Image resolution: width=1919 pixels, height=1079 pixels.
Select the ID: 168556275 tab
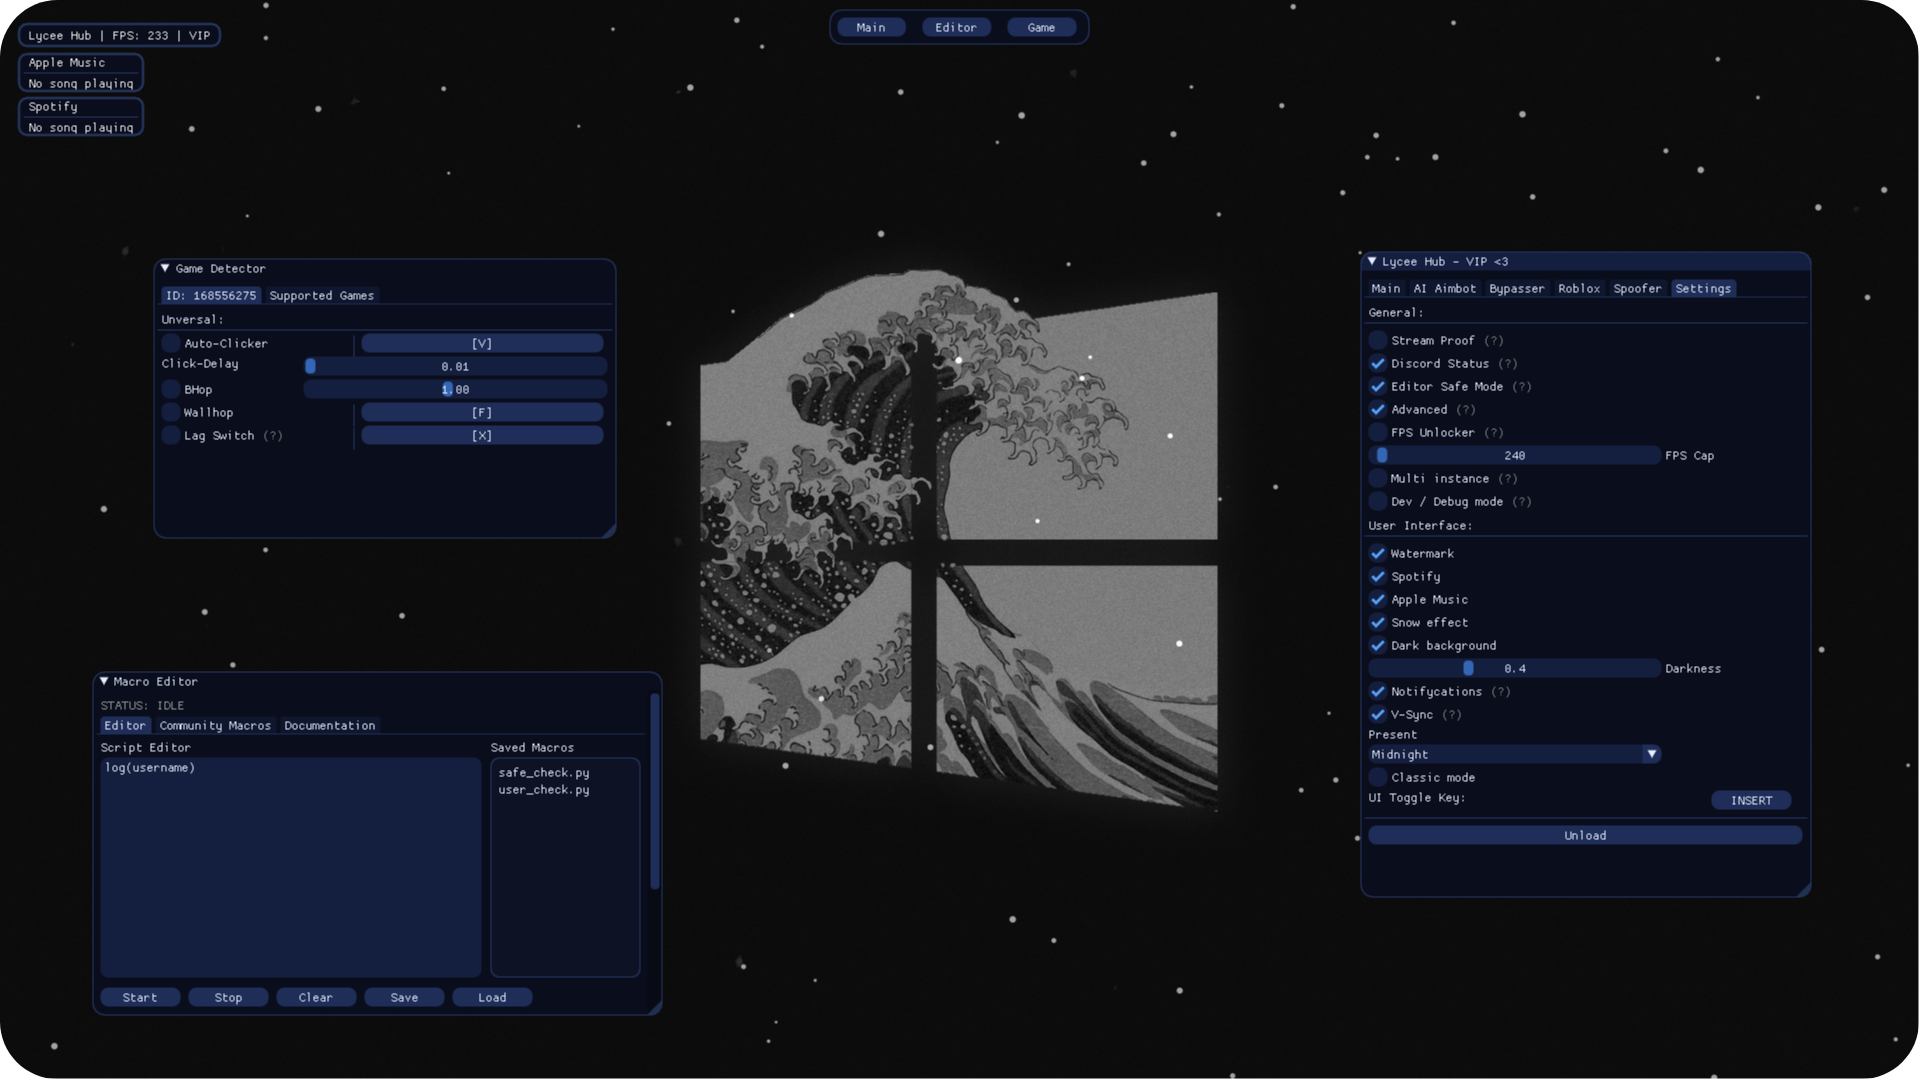(211, 295)
